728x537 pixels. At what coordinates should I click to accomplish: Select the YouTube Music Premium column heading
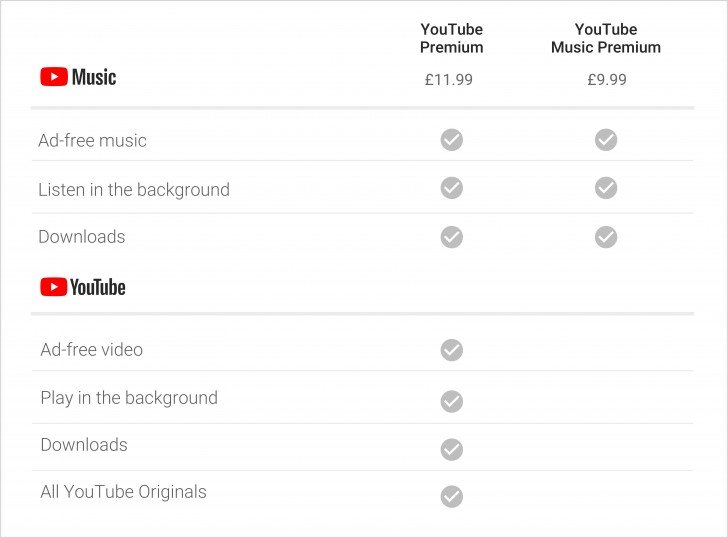click(x=606, y=38)
